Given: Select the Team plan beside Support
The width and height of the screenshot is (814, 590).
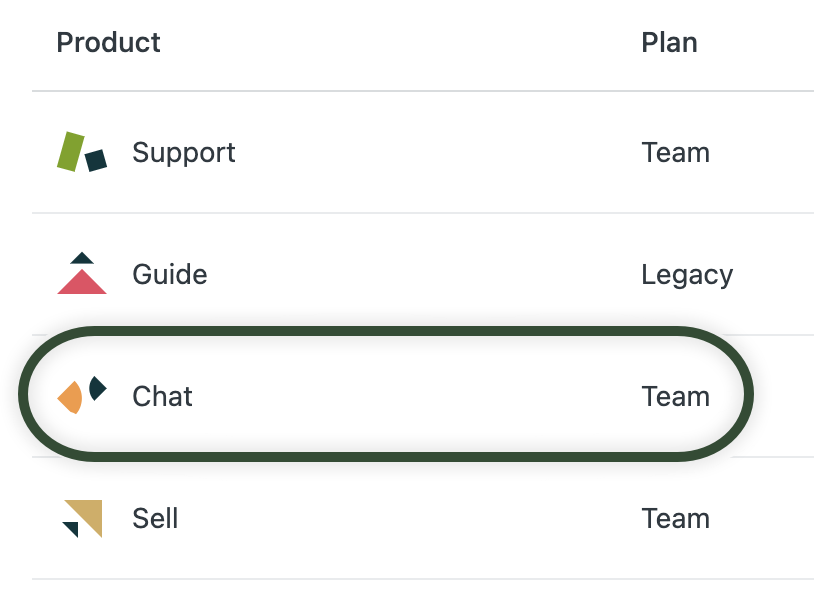Looking at the screenshot, I should coord(675,152).
